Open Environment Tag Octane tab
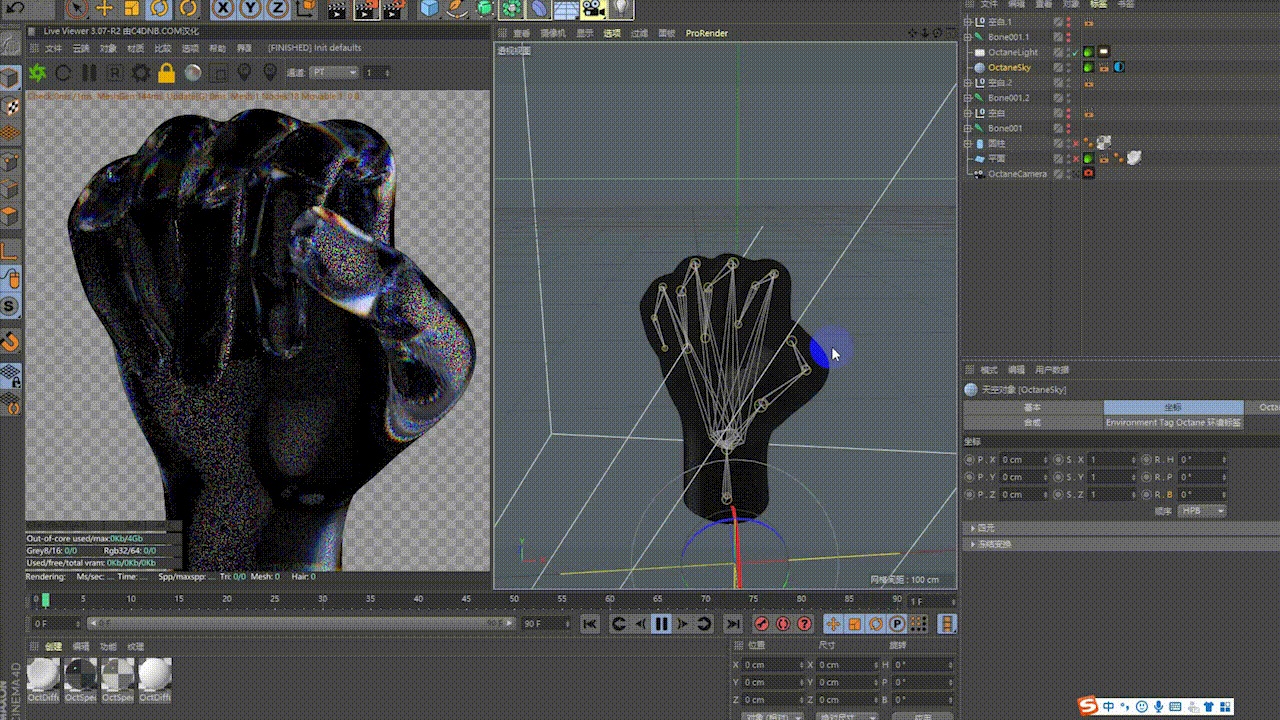 pos(1173,422)
